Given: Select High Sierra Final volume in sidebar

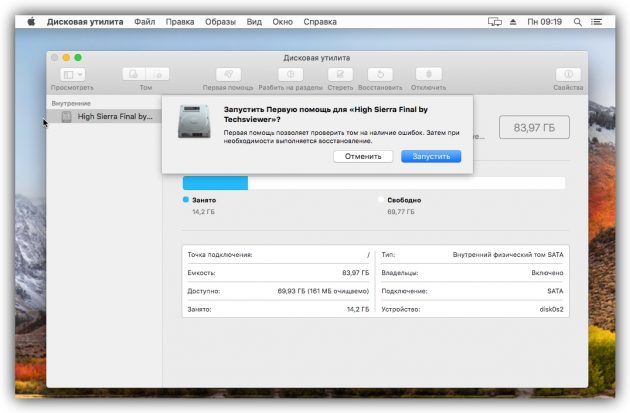Looking at the screenshot, I should (114, 116).
